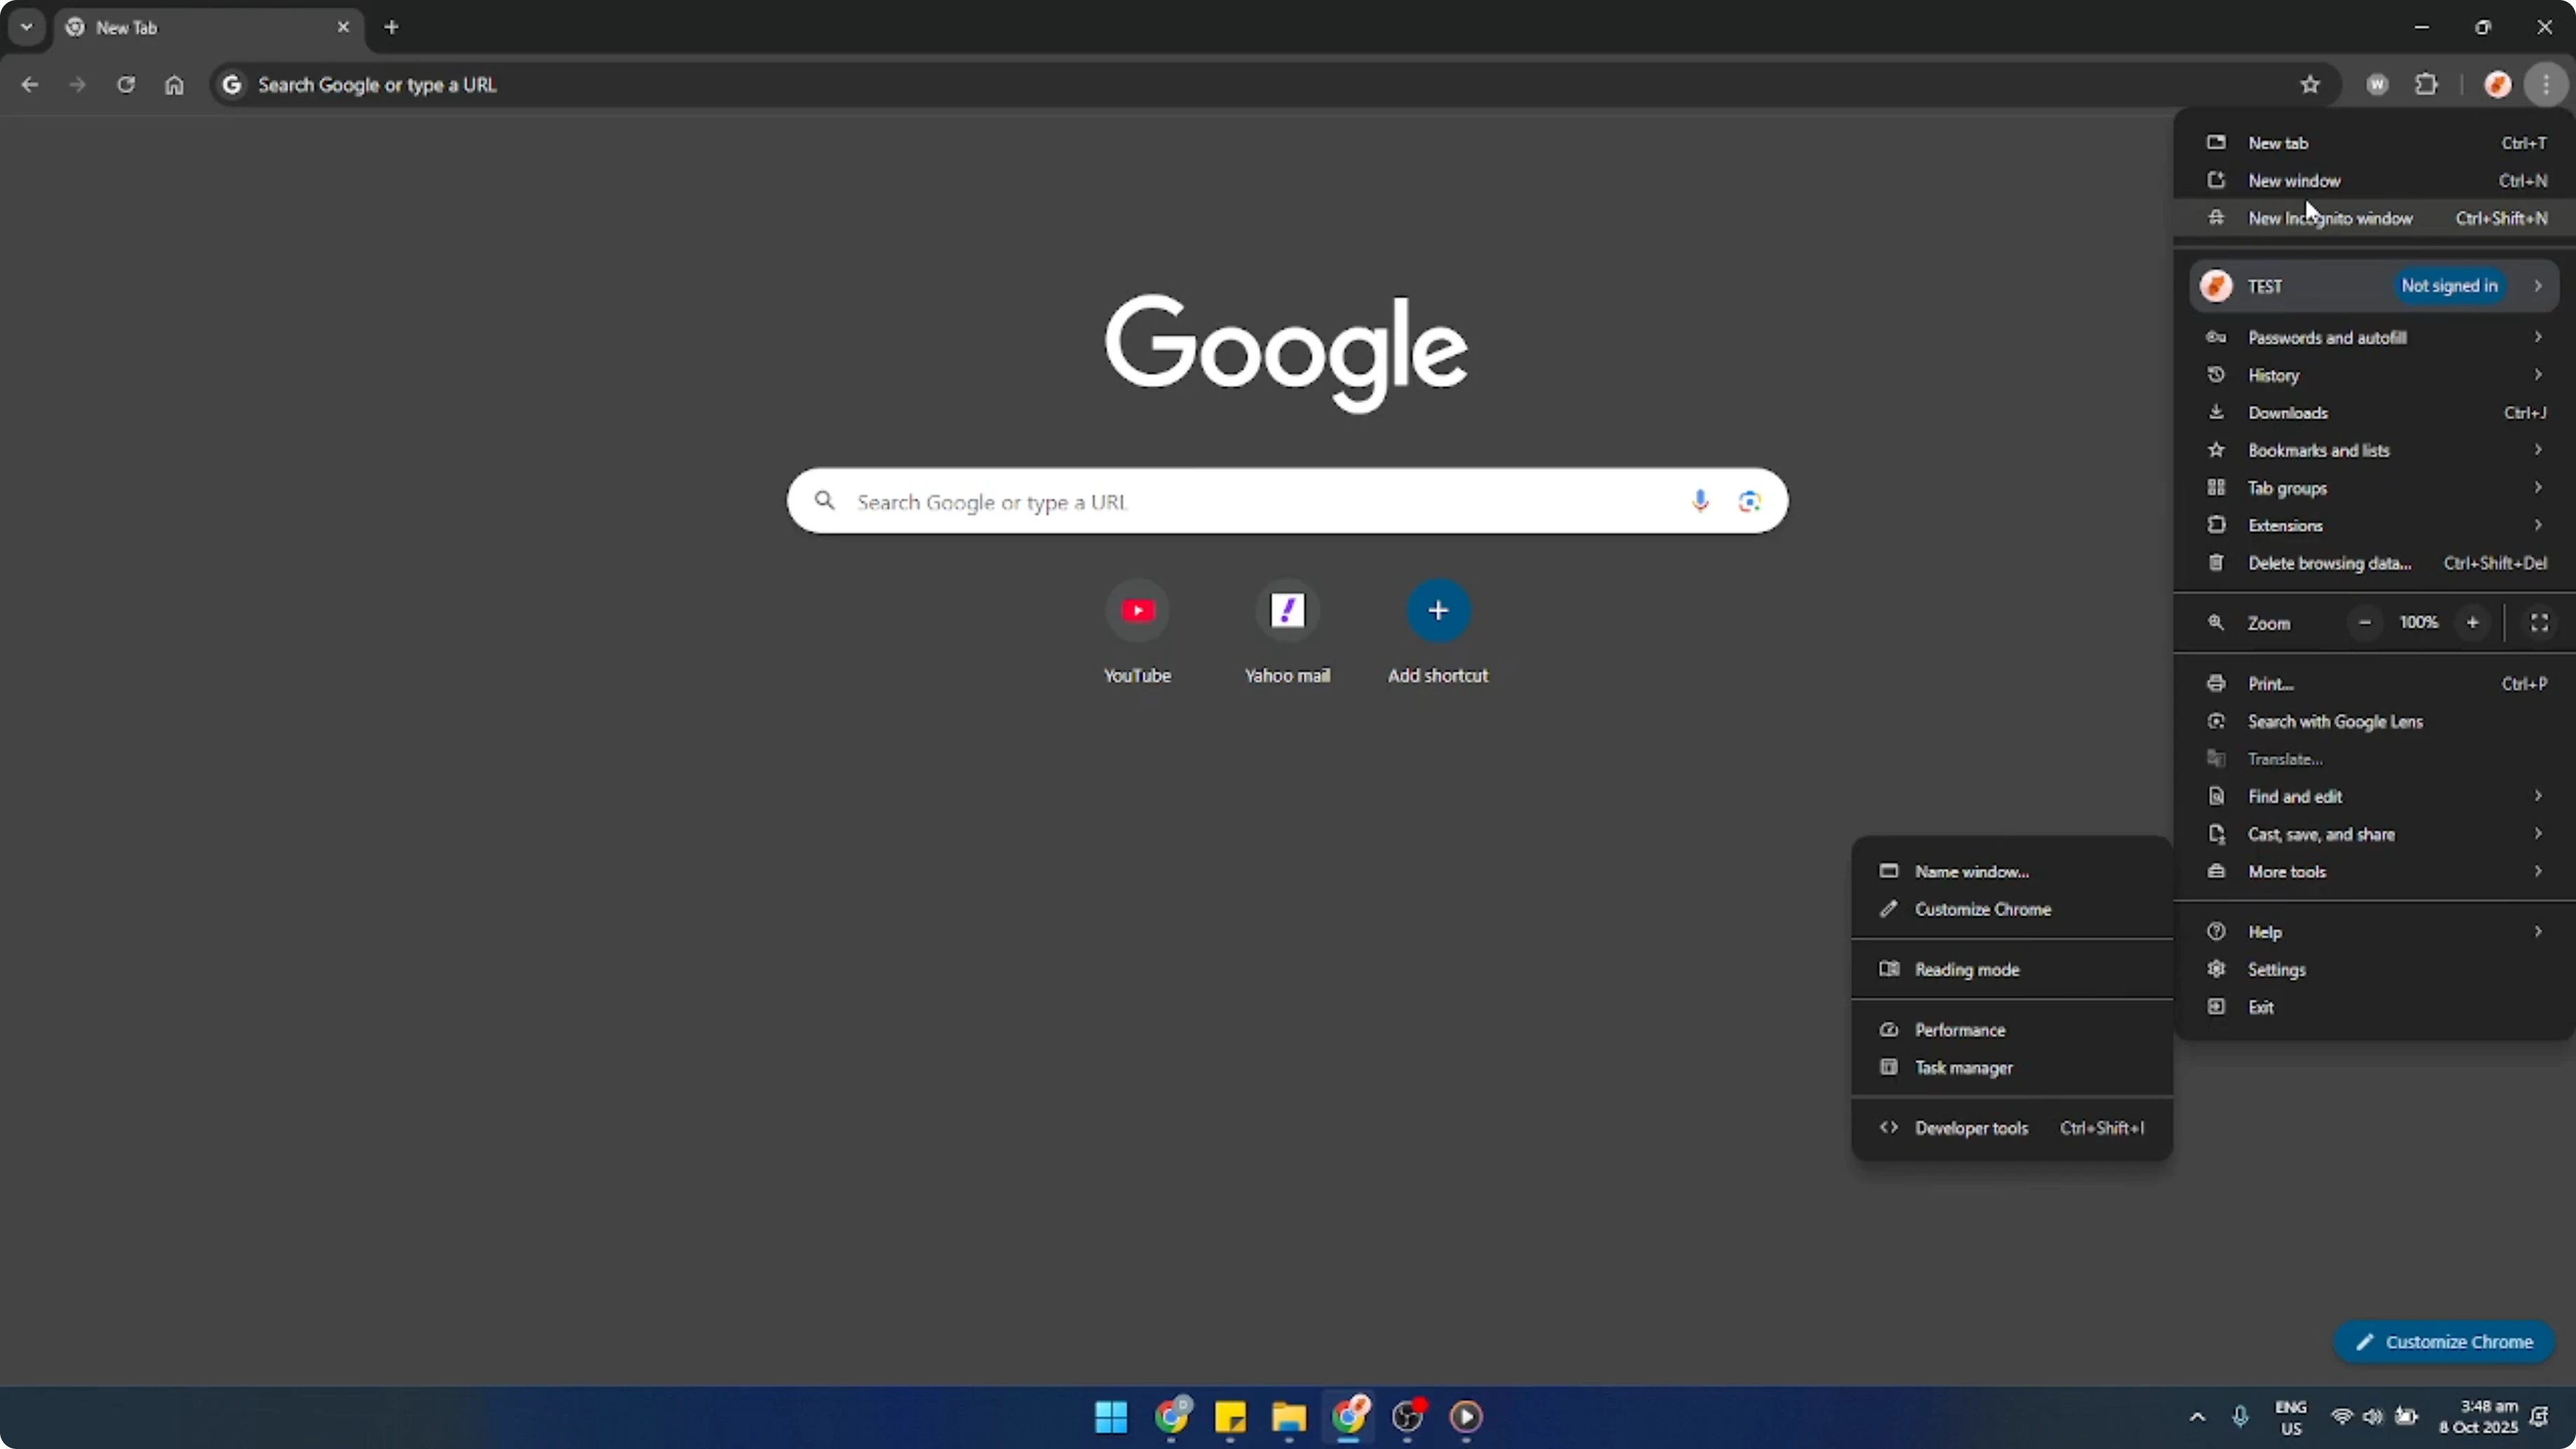Image resolution: width=2576 pixels, height=1449 pixels.
Task: Expand Passwords and autofill submenu
Action: (2374, 337)
